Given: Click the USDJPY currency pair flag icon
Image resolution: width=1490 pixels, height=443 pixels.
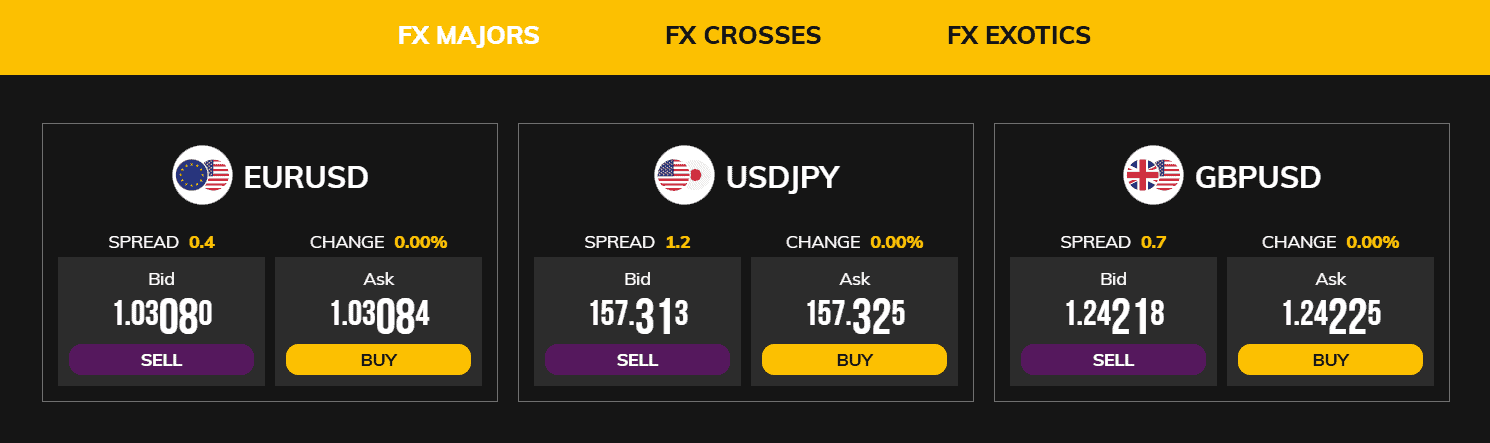Looking at the screenshot, I should tap(684, 176).
